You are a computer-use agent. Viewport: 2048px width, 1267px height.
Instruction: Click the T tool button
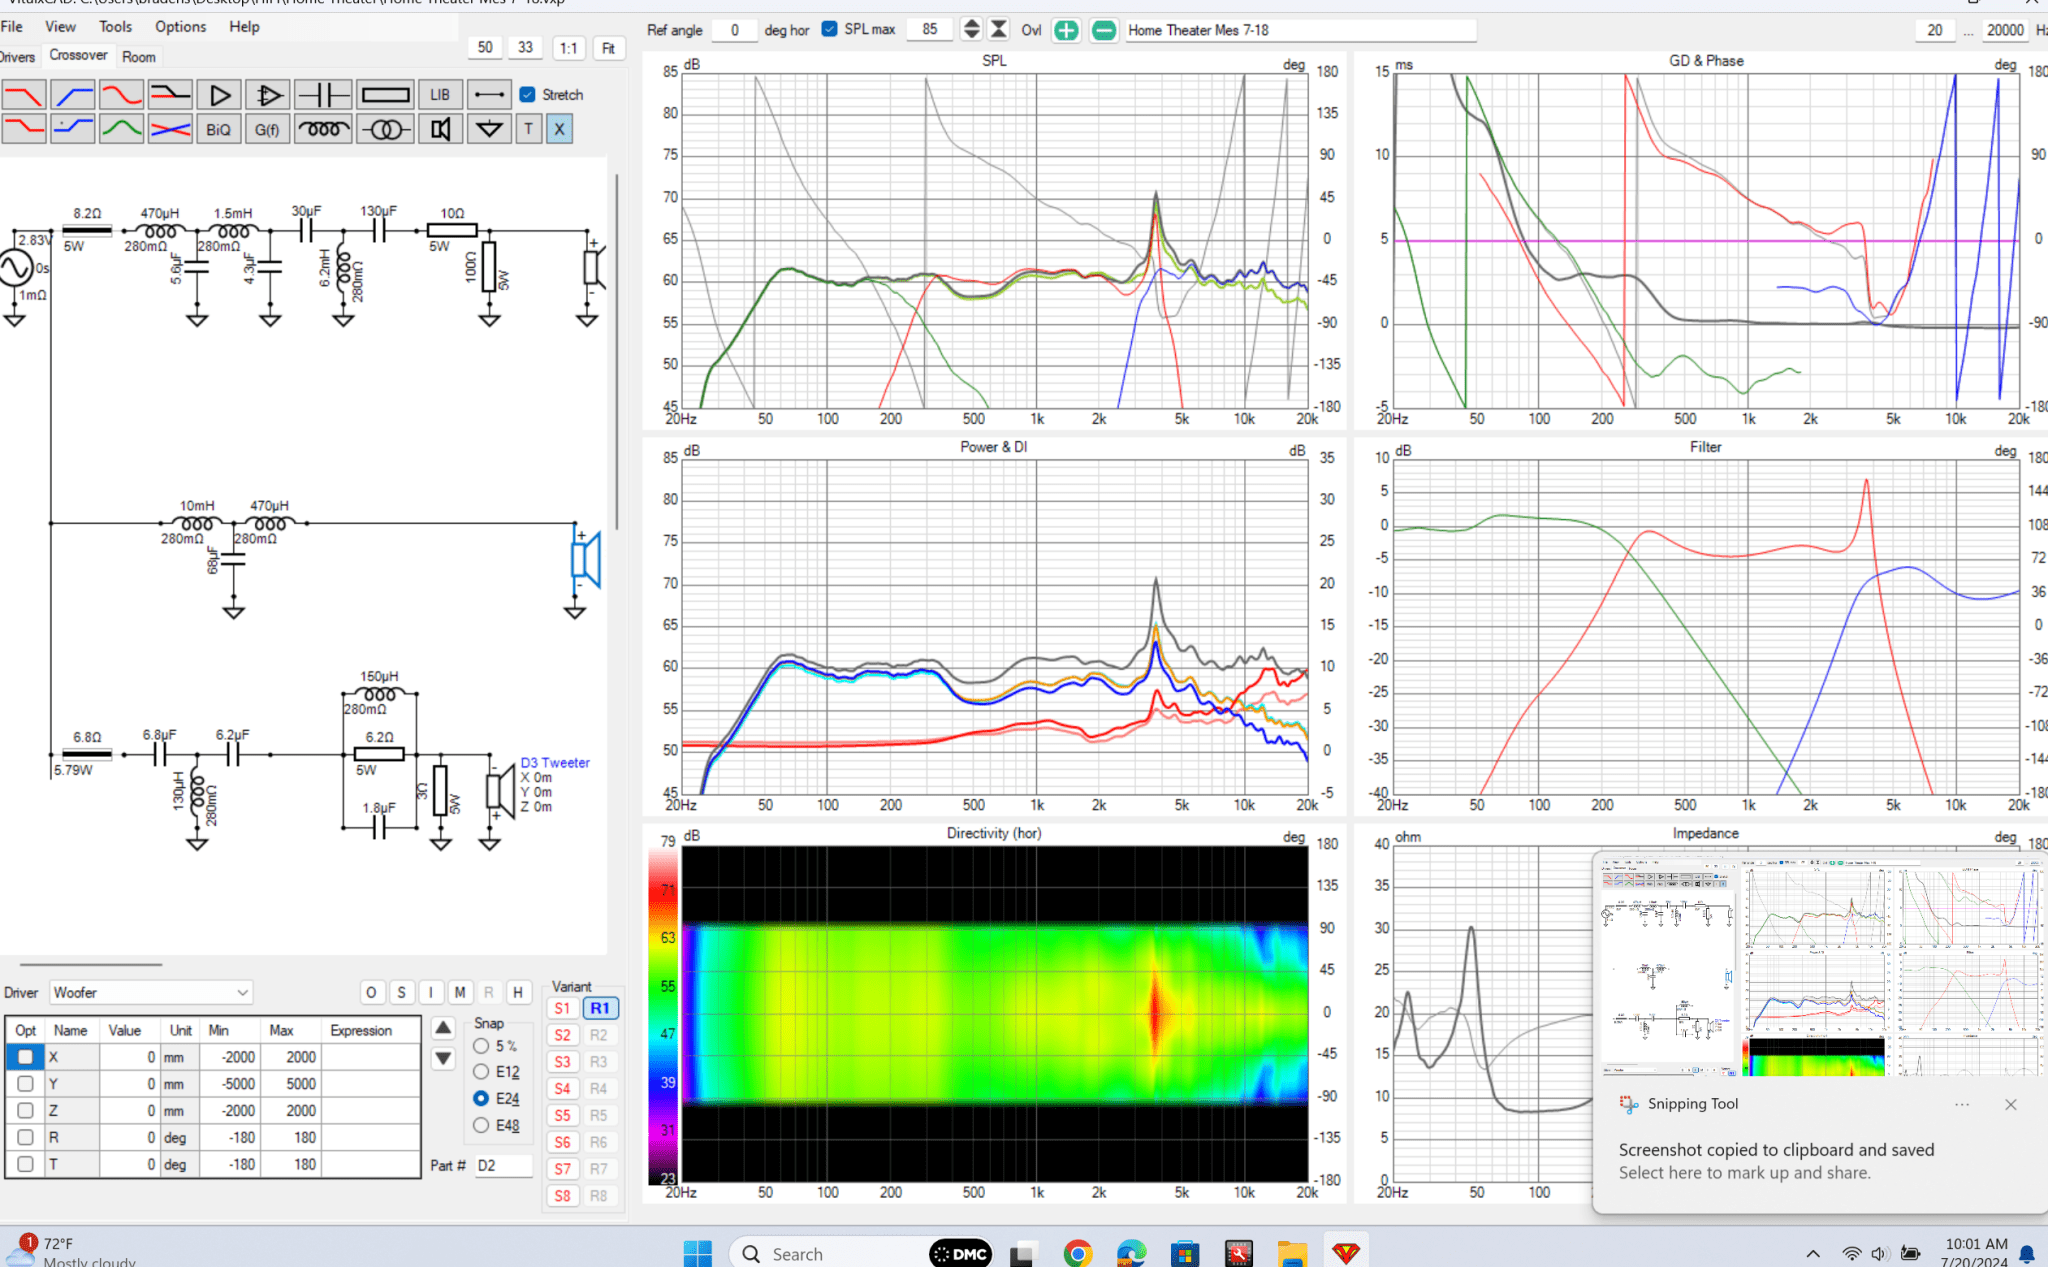[529, 129]
